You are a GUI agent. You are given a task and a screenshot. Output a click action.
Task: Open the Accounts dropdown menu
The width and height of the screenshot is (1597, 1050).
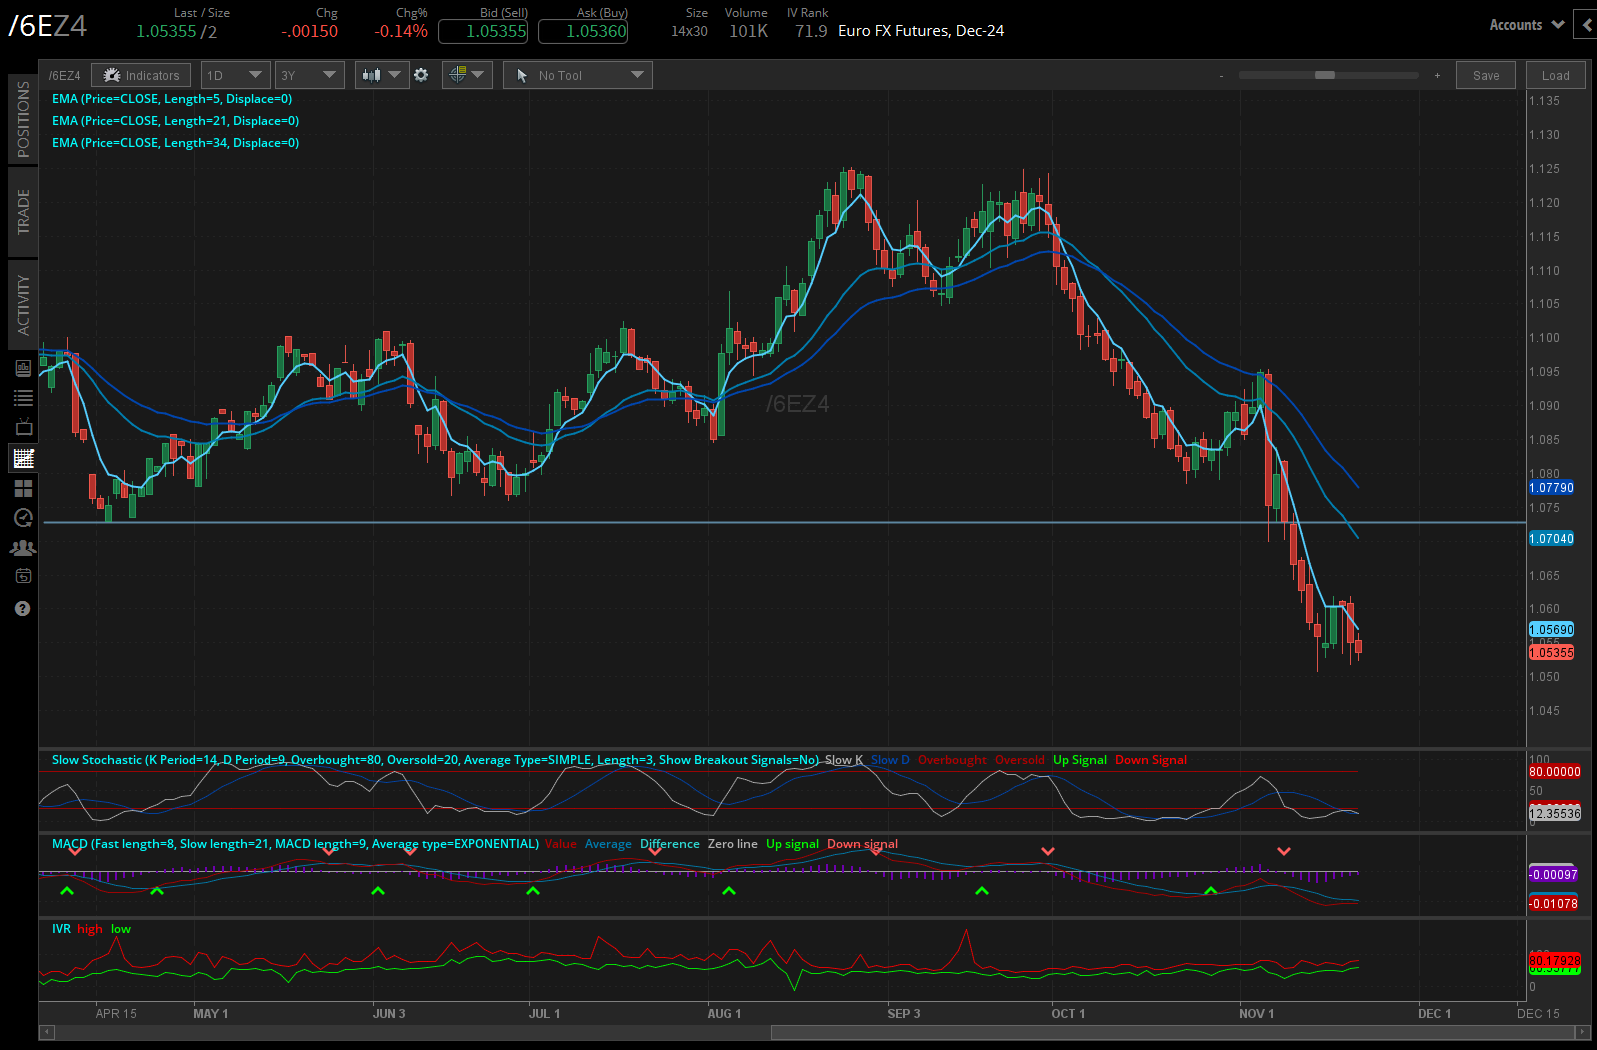coord(1526,25)
